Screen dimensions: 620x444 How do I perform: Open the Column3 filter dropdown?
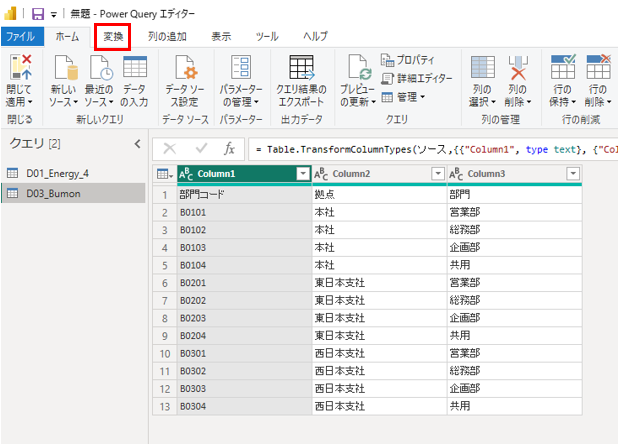coord(573,174)
